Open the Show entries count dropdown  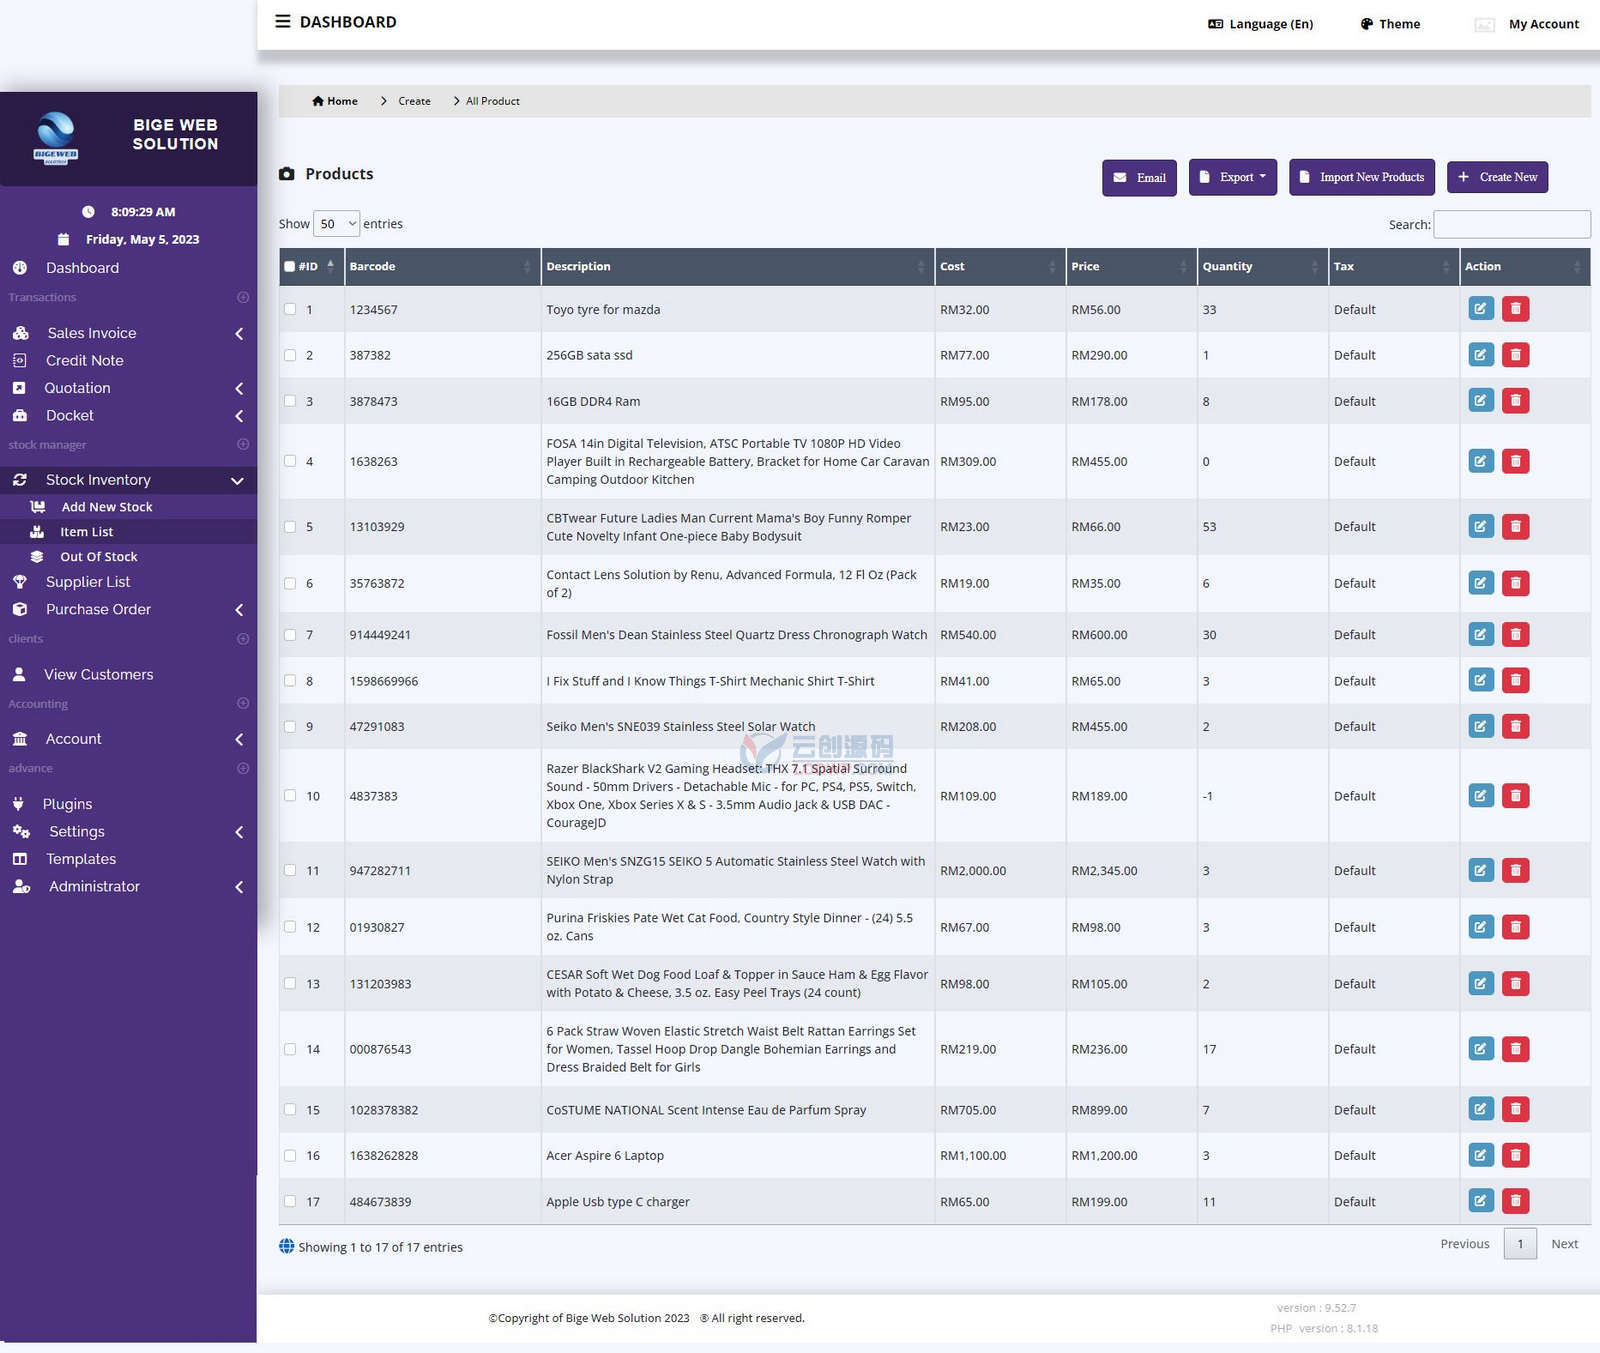pyautogui.click(x=336, y=224)
